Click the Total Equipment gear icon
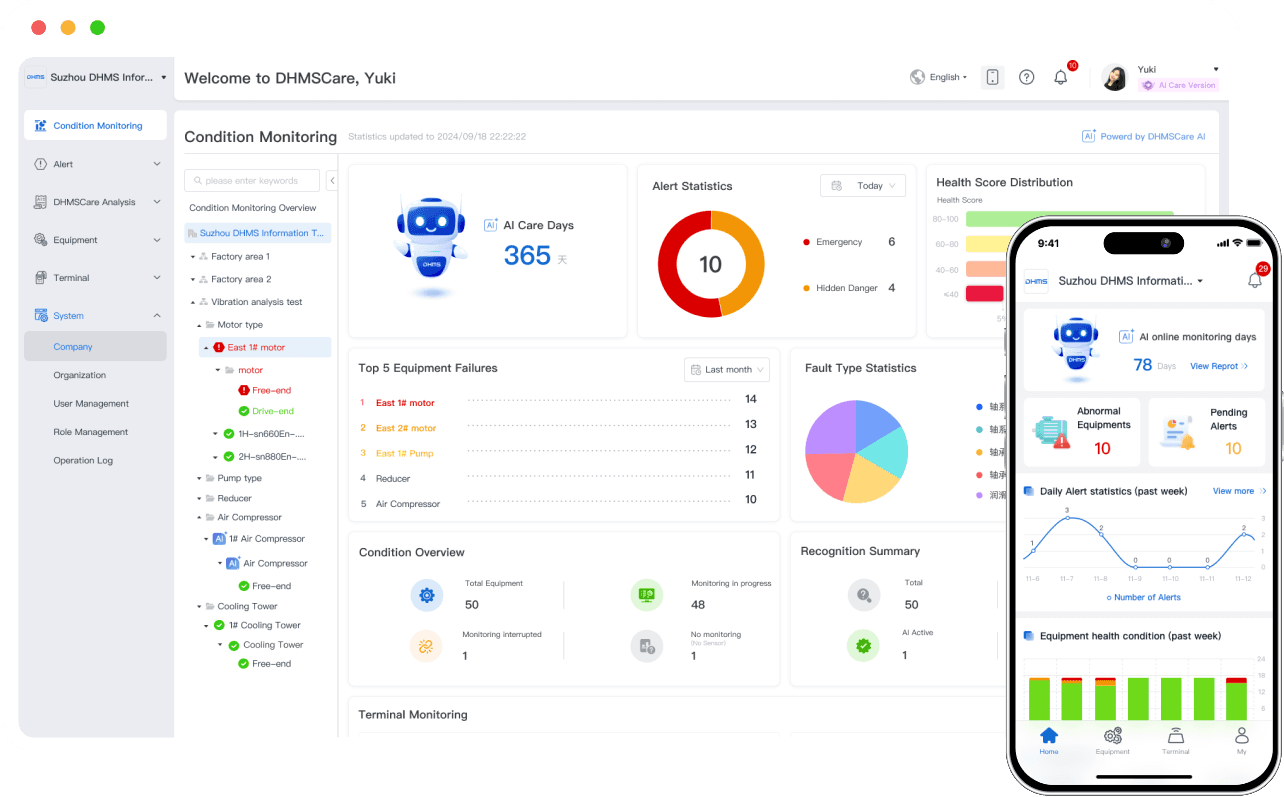The image size is (1284, 797). pos(427,595)
